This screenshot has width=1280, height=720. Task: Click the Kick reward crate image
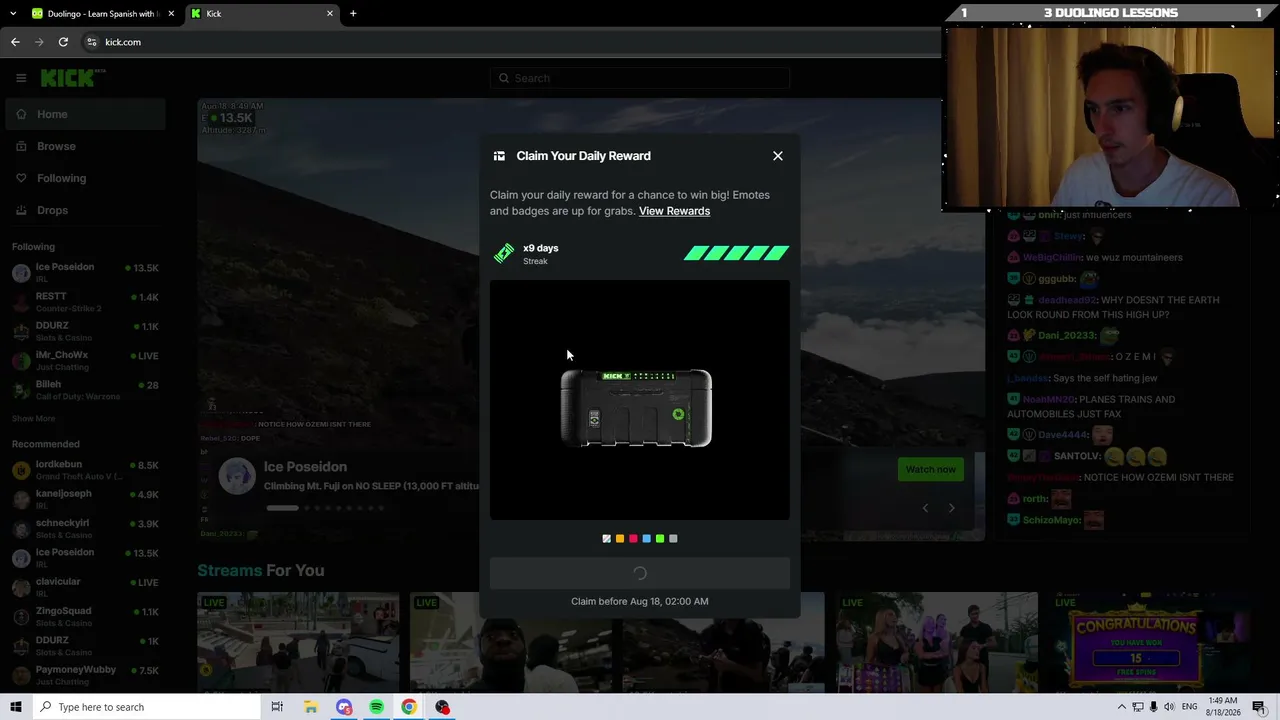click(636, 408)
